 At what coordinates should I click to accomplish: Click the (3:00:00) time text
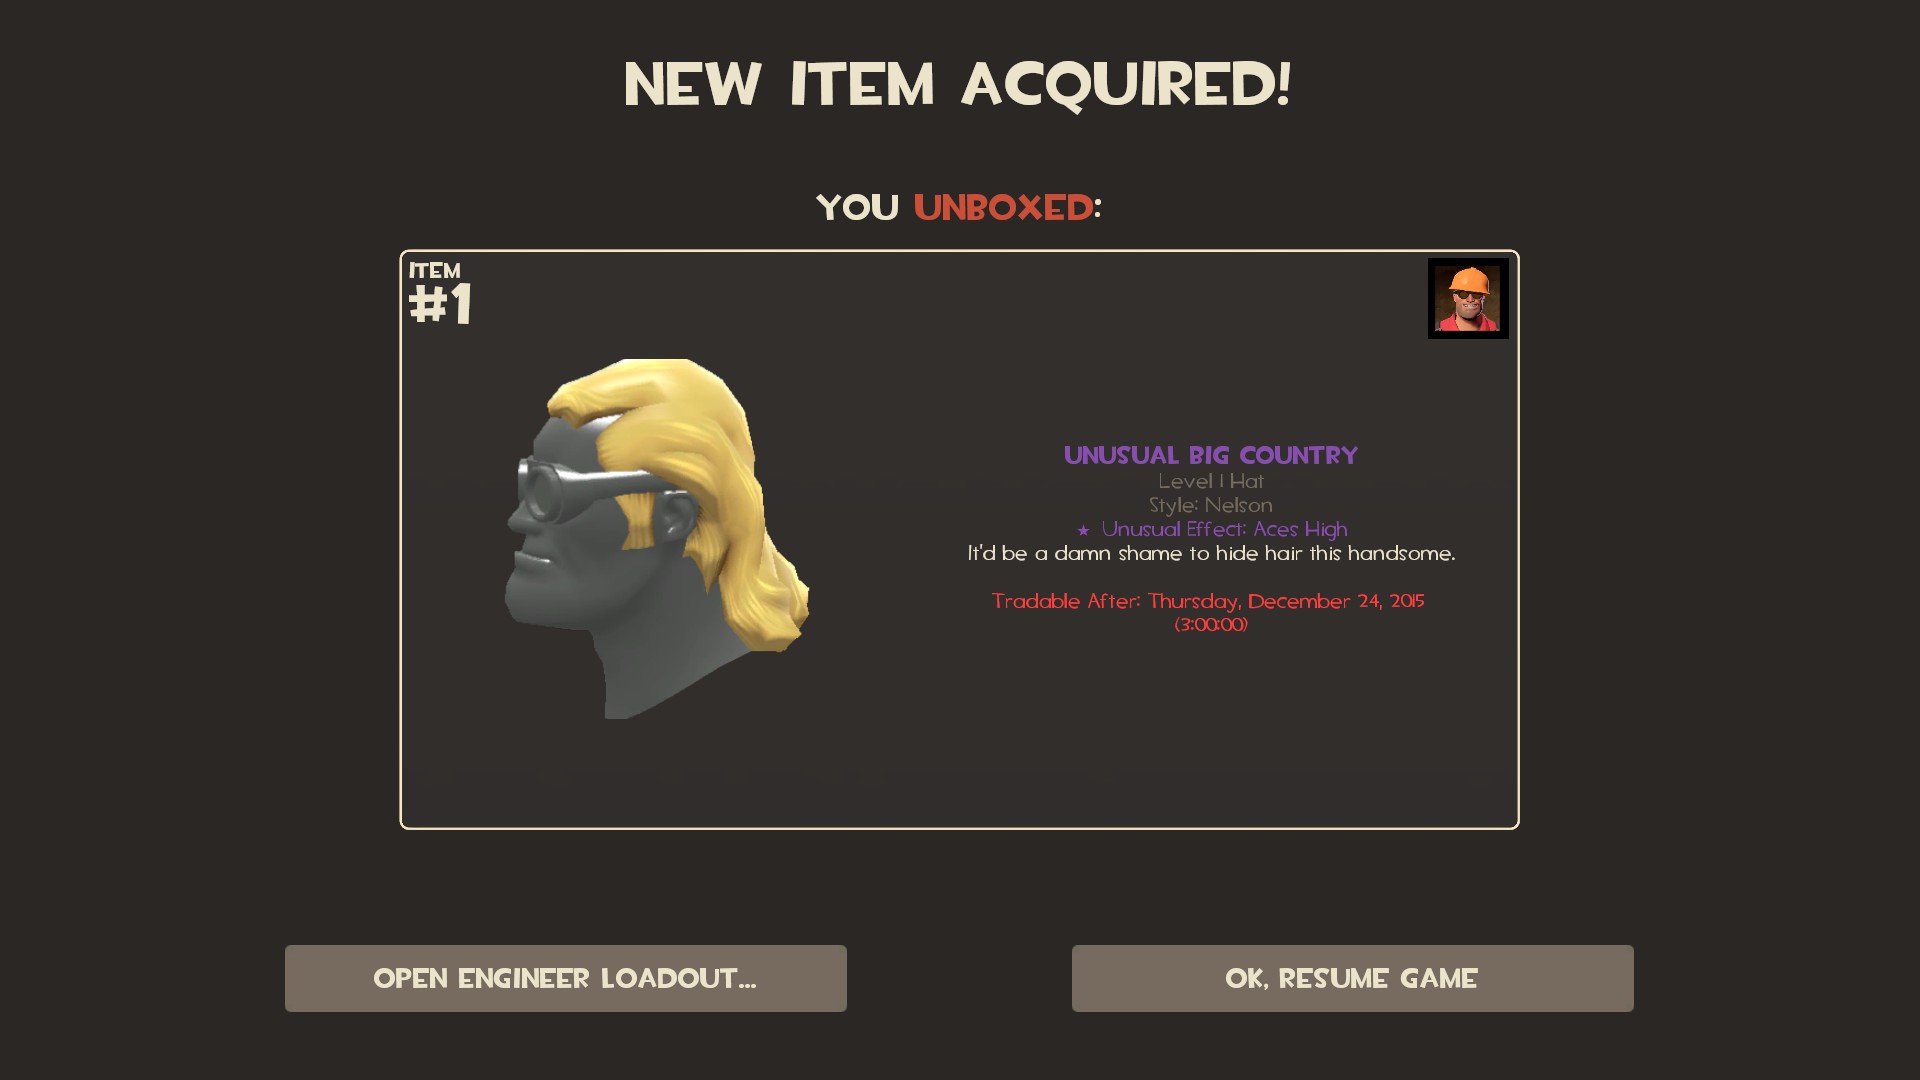pyautogui.click(x=1211, y=625)
